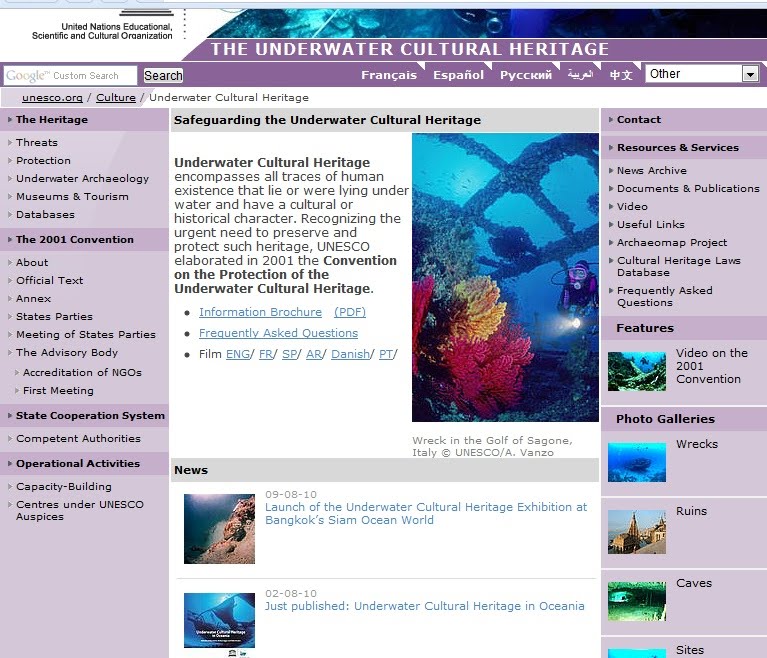Open the Information Brochure link
Screen dimensions: 767x658
pos(260,312)
